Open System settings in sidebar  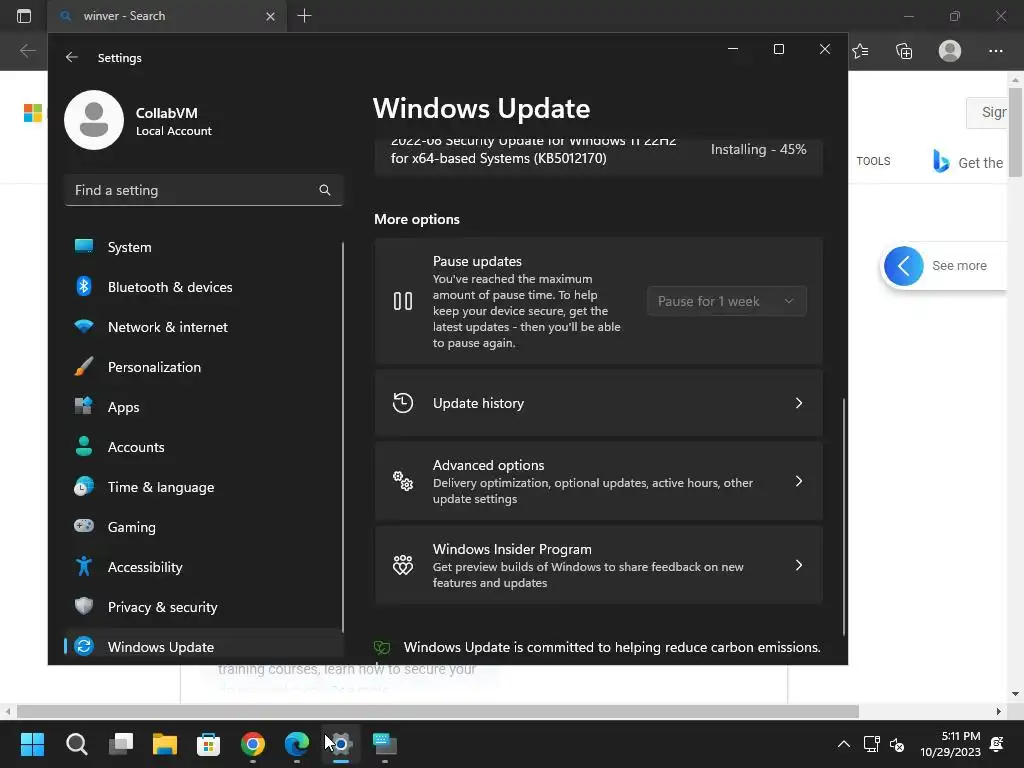coord(203,247)
